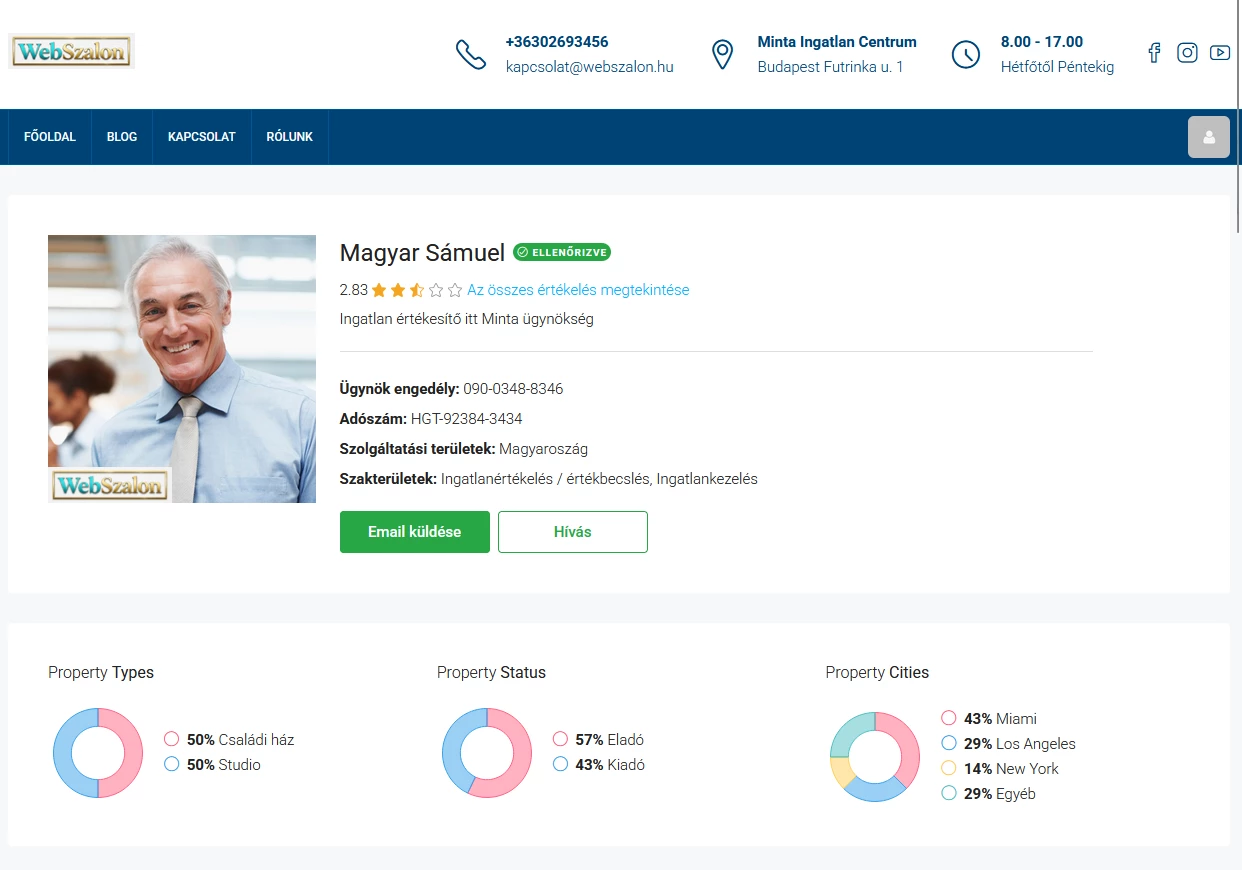Click the pink segment of Property Status chart
The height and width of the screenshot is (870, 1242).
(516, 762)
